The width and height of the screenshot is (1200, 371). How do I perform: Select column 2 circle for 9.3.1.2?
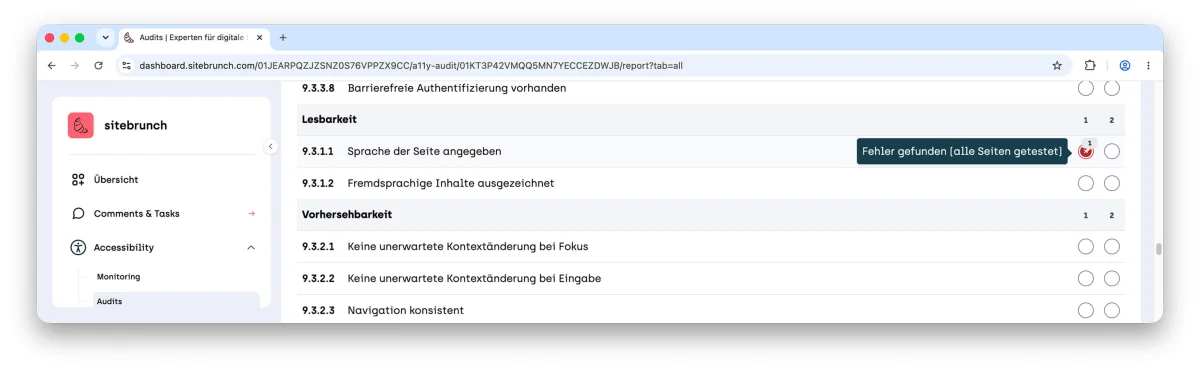click(1112, 183)
